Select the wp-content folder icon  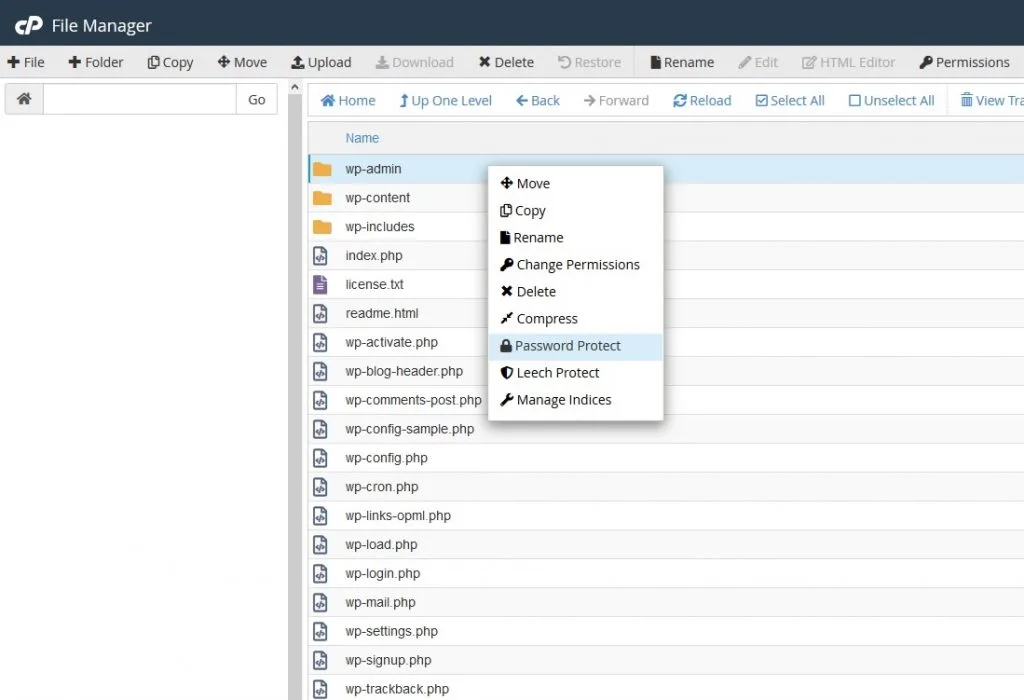pyautogui.click(x=322, y=198)
